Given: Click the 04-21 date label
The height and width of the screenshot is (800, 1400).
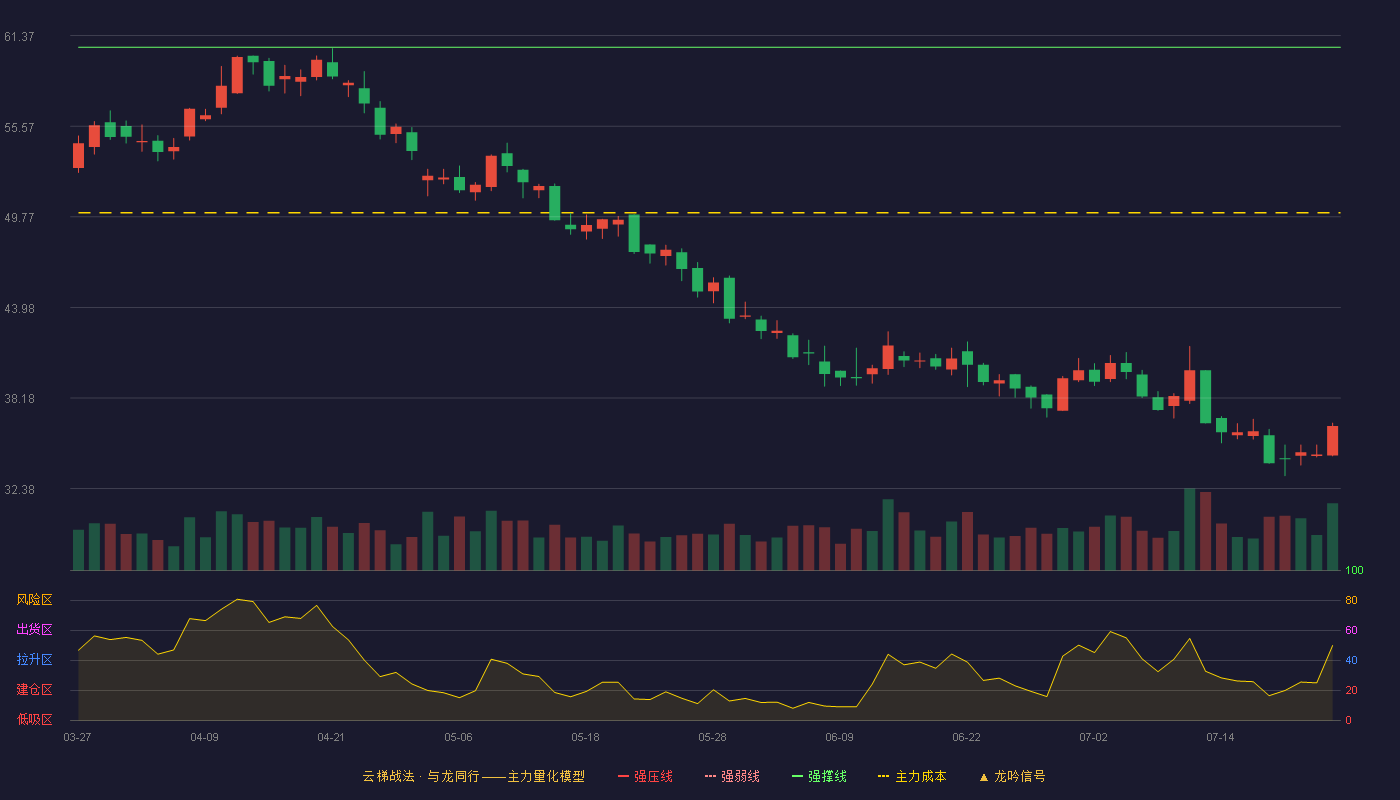Looking at the screenshot, I should point(332,737).
